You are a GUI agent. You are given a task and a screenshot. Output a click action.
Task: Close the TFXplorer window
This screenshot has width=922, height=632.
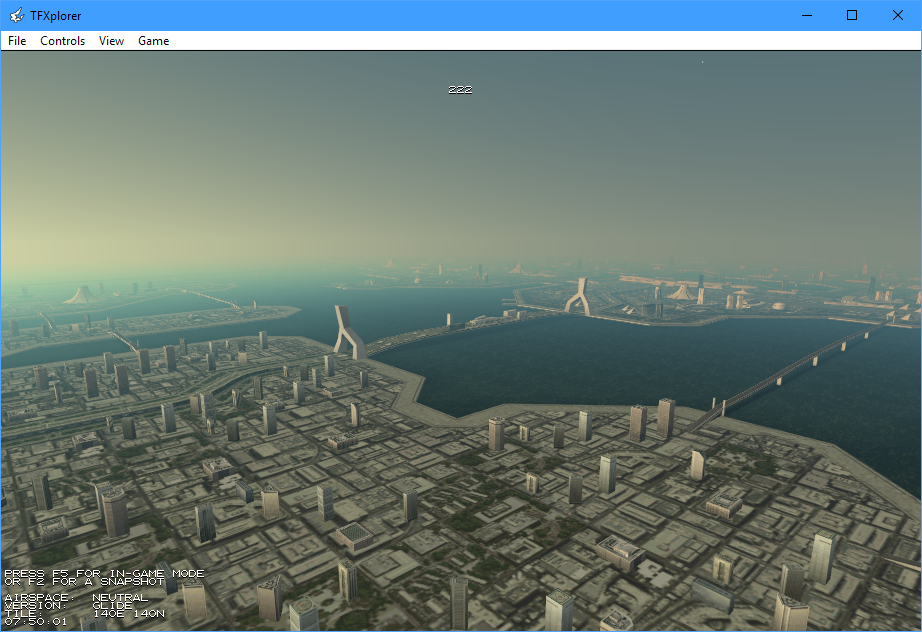point(898,15)
